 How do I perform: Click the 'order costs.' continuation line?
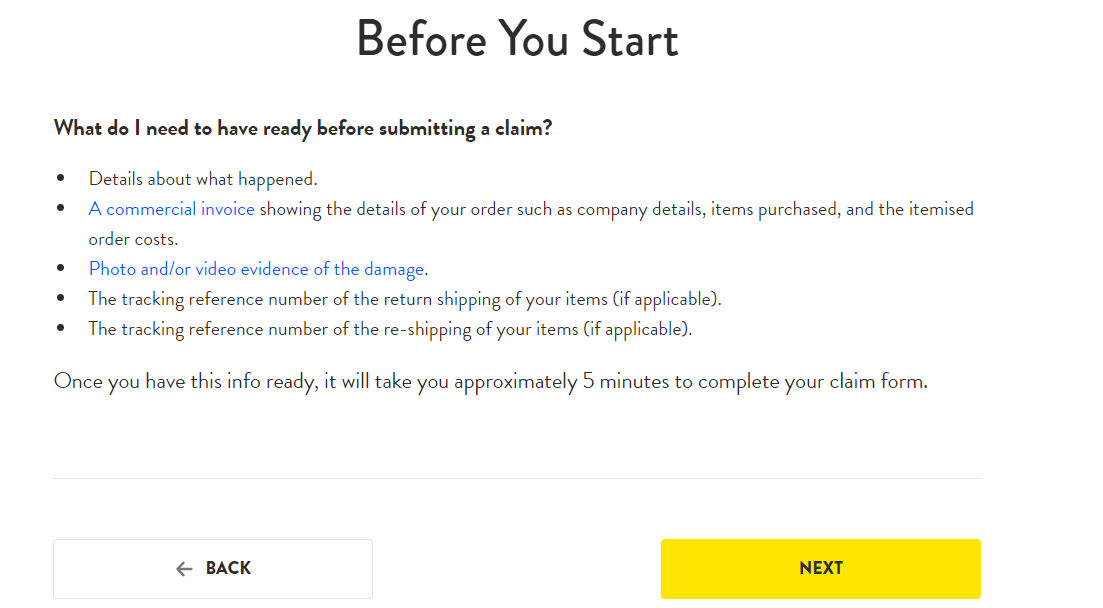pyautogui.click(x=133, y=239)
